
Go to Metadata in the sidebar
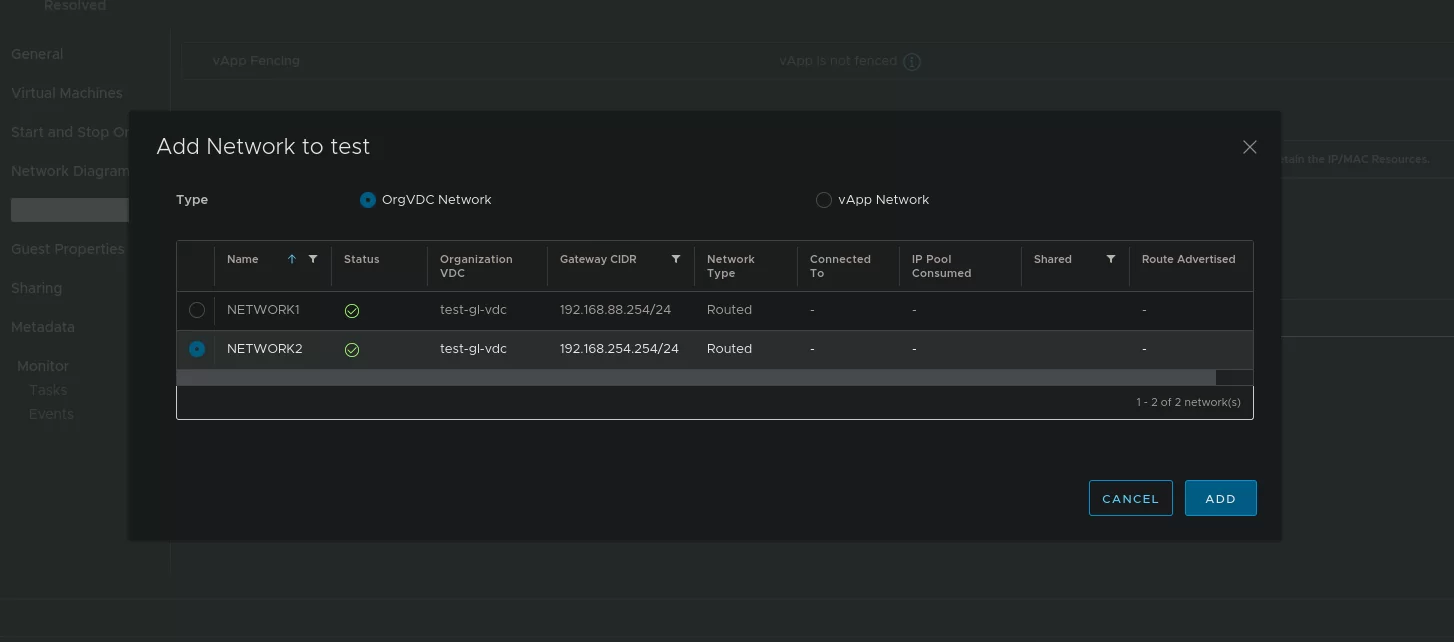pos(42,327)
